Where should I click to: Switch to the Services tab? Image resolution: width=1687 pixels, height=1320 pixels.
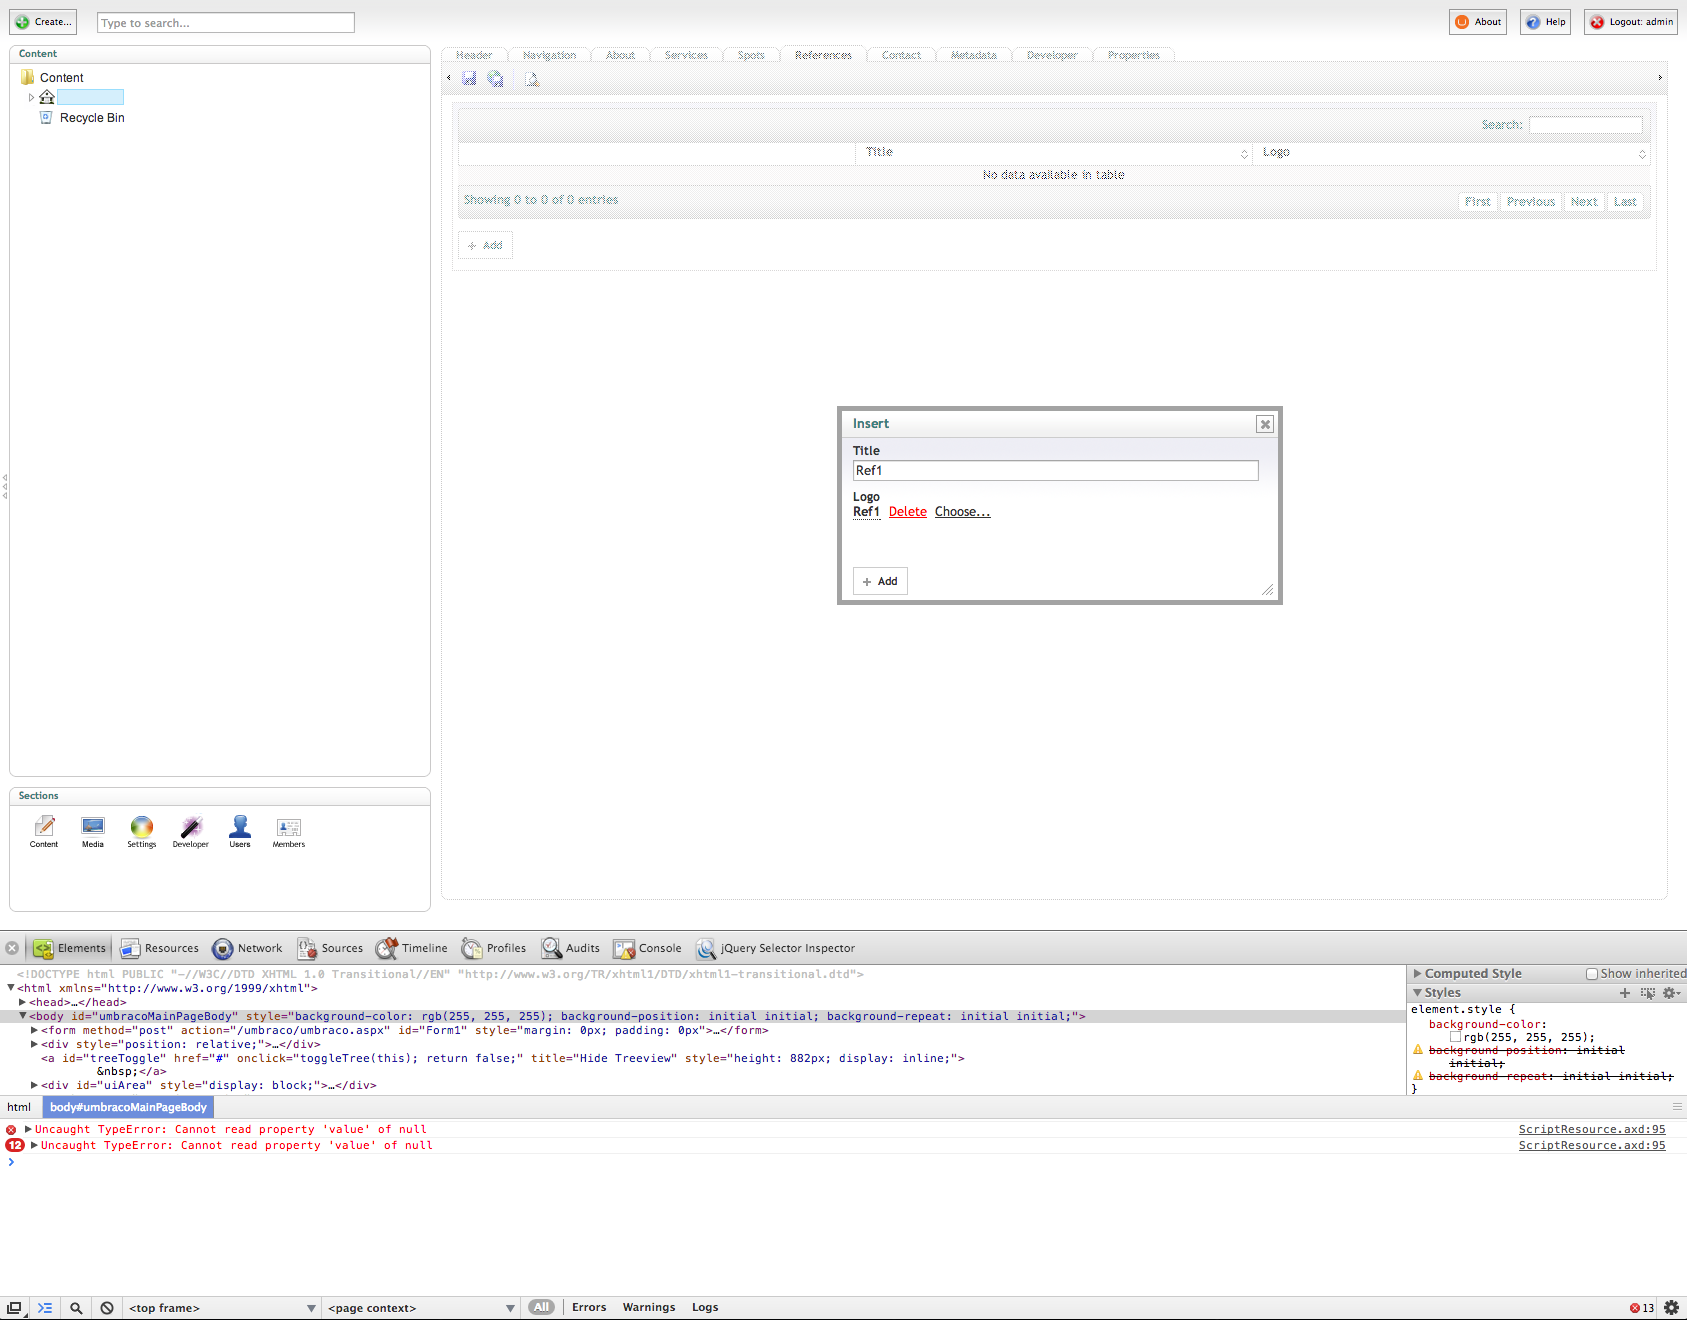point(686,55)
